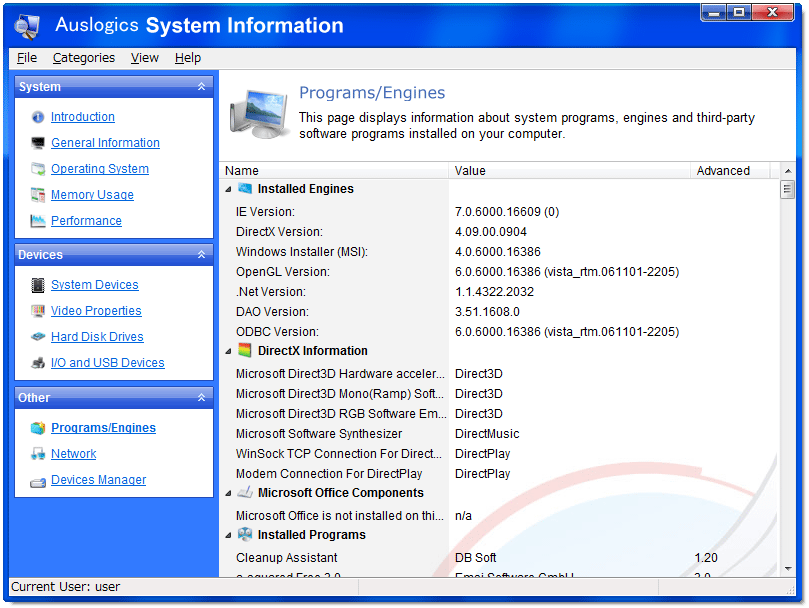Show the Memory Usage page
The image size is (809, 608).
click(x=92, y=195)
